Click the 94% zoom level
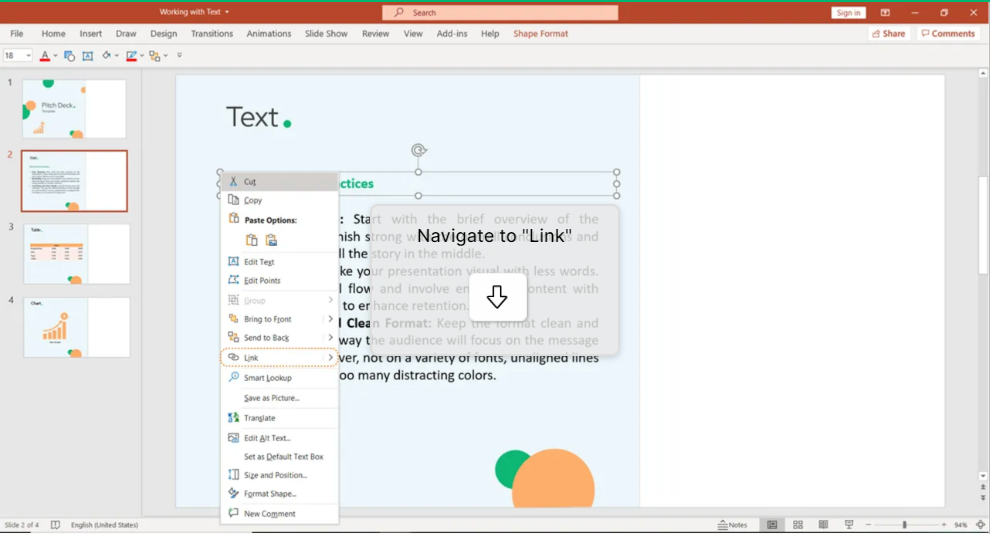The width and height of the screenshot is (990, 534). coord(961,525)
